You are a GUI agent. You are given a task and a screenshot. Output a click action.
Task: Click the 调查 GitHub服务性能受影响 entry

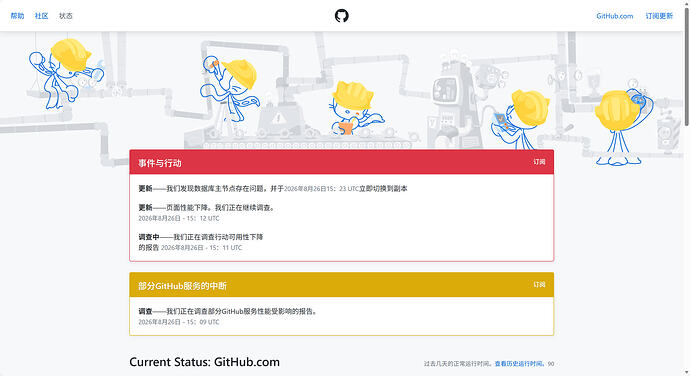coord(228,311)
